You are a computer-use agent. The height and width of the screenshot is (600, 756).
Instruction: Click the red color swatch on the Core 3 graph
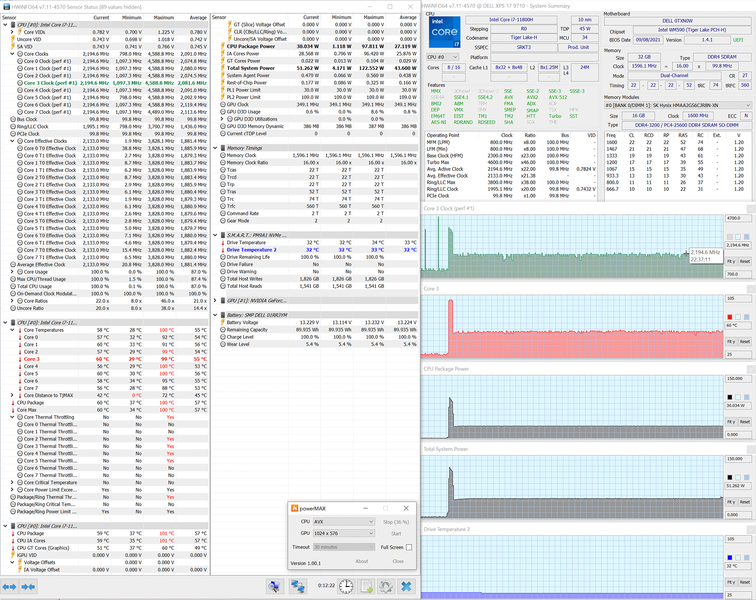[729, 317]
